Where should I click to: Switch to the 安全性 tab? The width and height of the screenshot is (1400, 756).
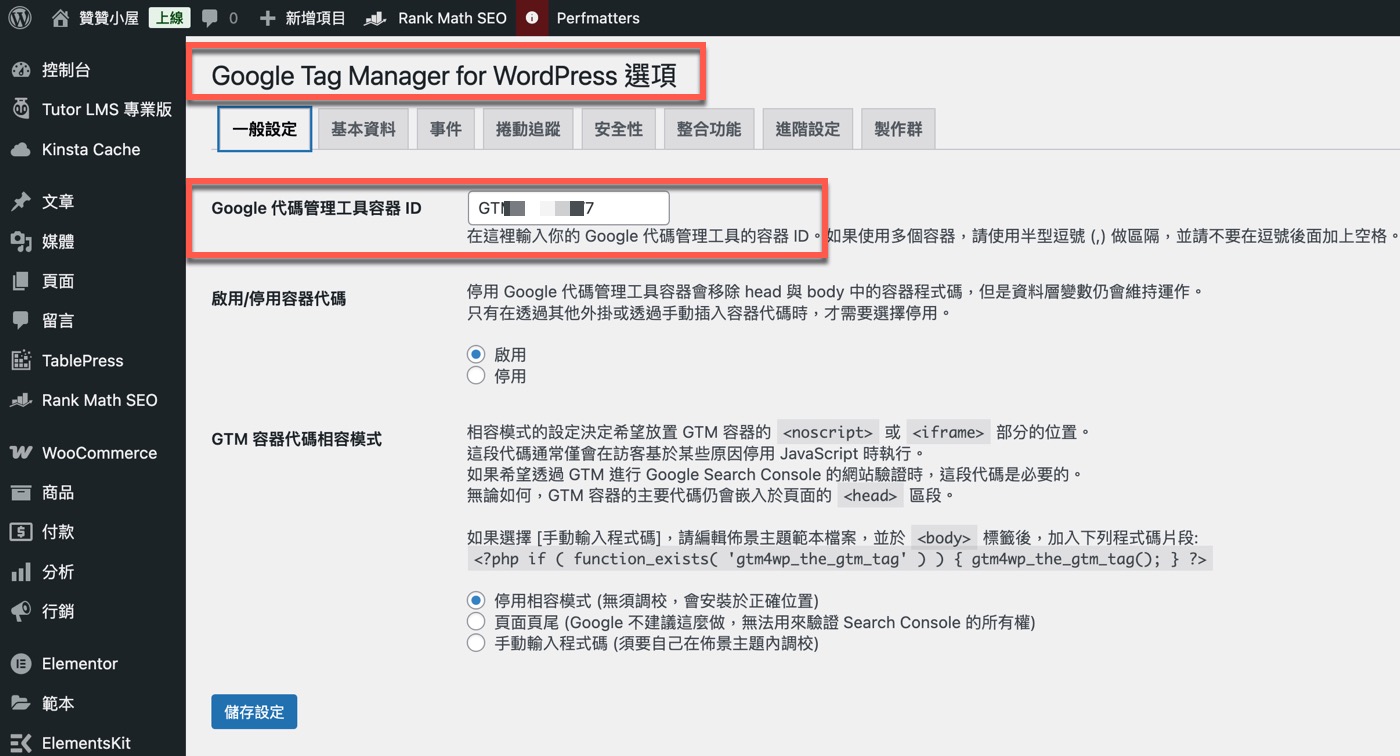tap(618, 129)
